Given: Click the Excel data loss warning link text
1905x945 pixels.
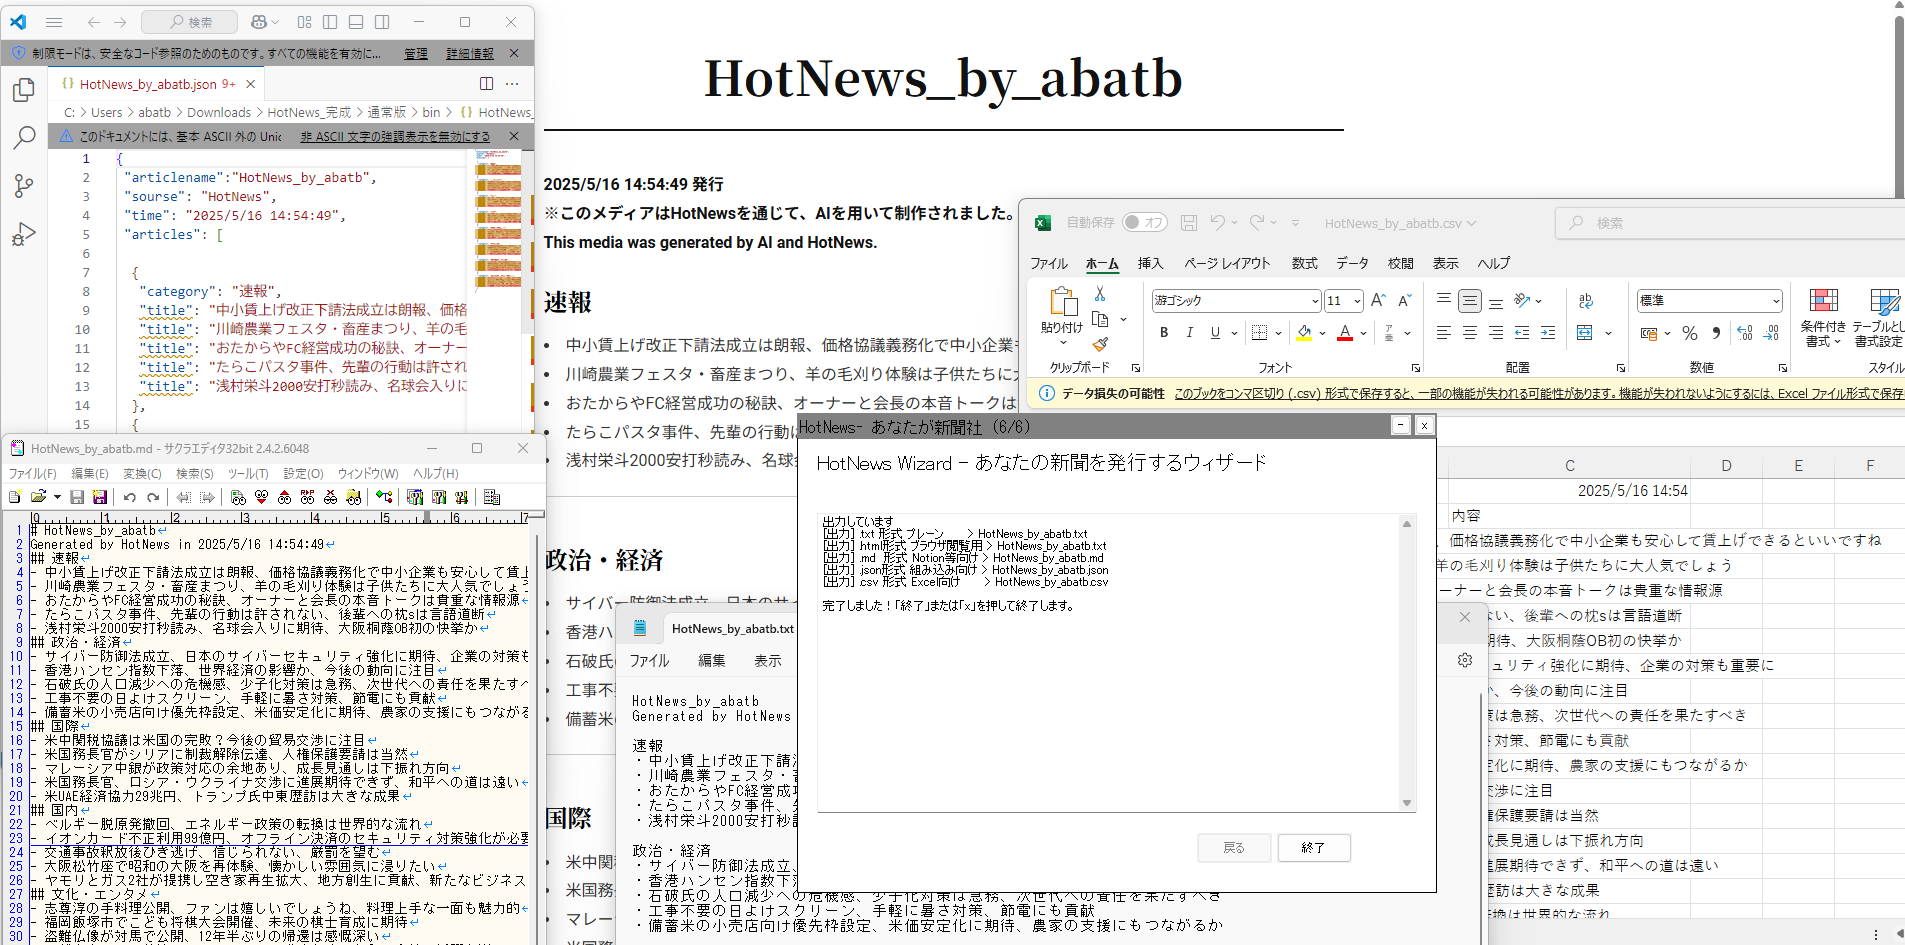Looking at the screenshot, I should pos(1539,393).
